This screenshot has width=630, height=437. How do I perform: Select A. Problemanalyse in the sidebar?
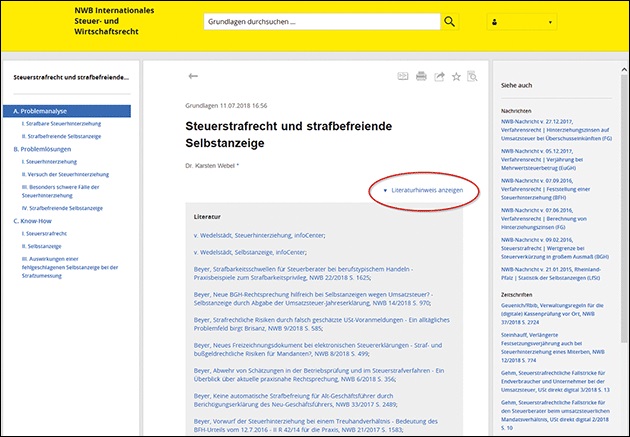[38, 111]
